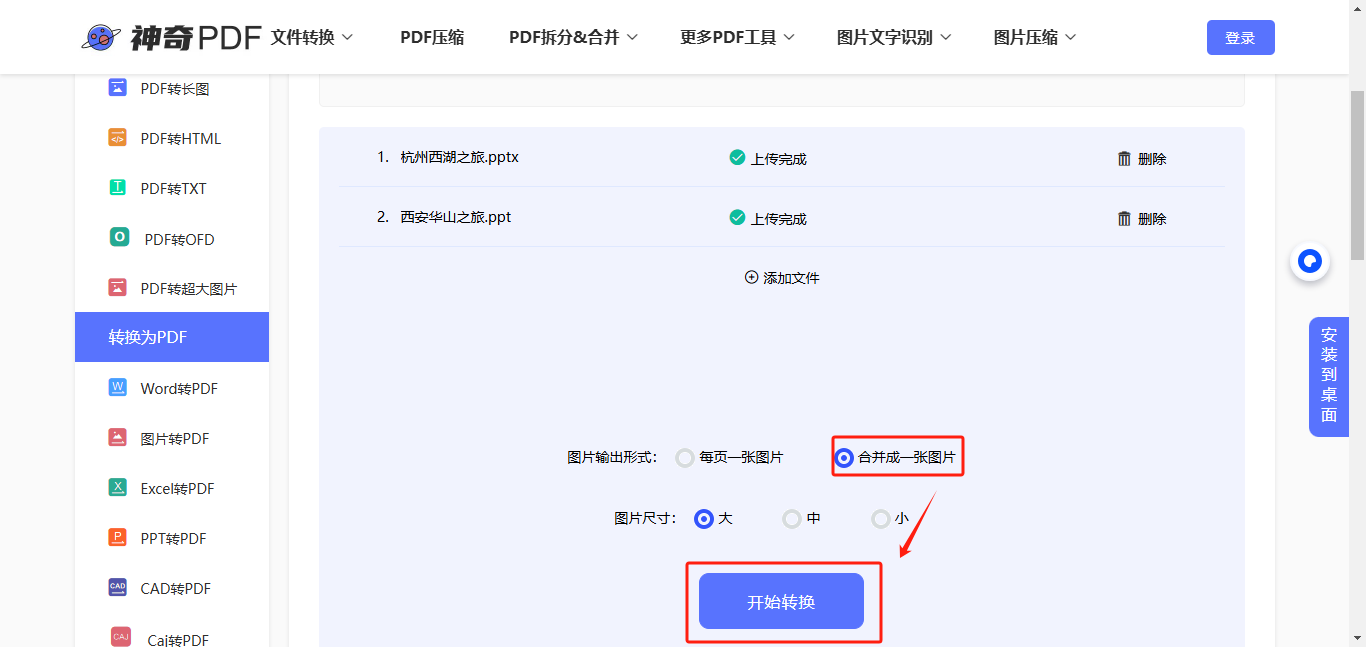
Task: Switch to PDF压缩 menu
Action: click(431, 36)
